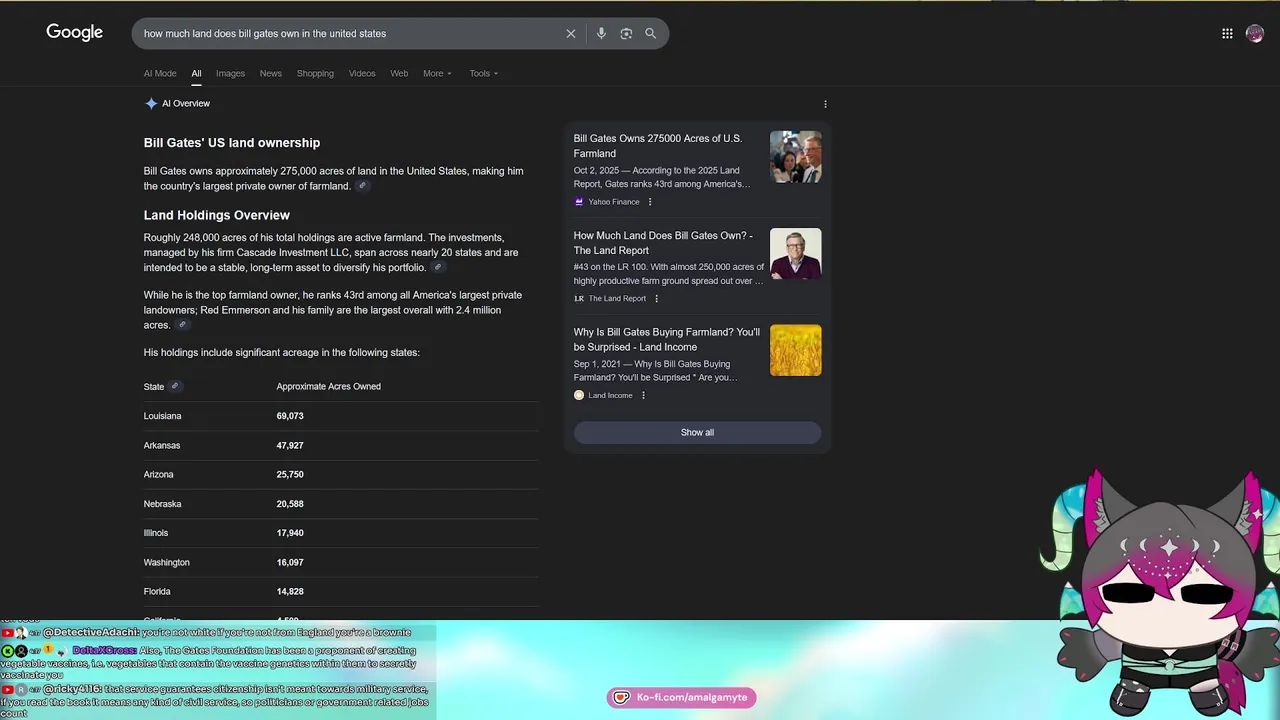Image resolution: width=1280 pixels, height=720 pixels.
Task: Open 'How Much Land Does Bill Gates Own' link
Action: point(663,243)
